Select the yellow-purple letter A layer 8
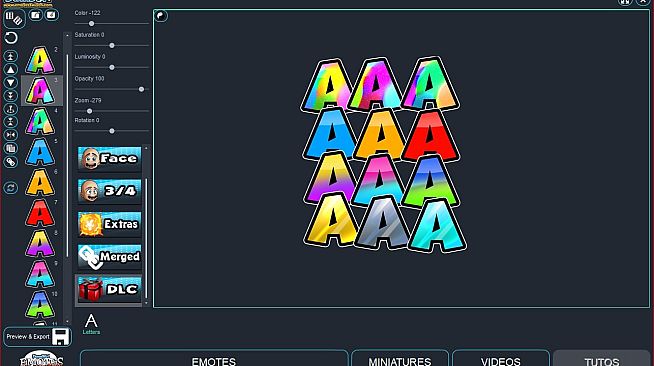 [40, 244]
